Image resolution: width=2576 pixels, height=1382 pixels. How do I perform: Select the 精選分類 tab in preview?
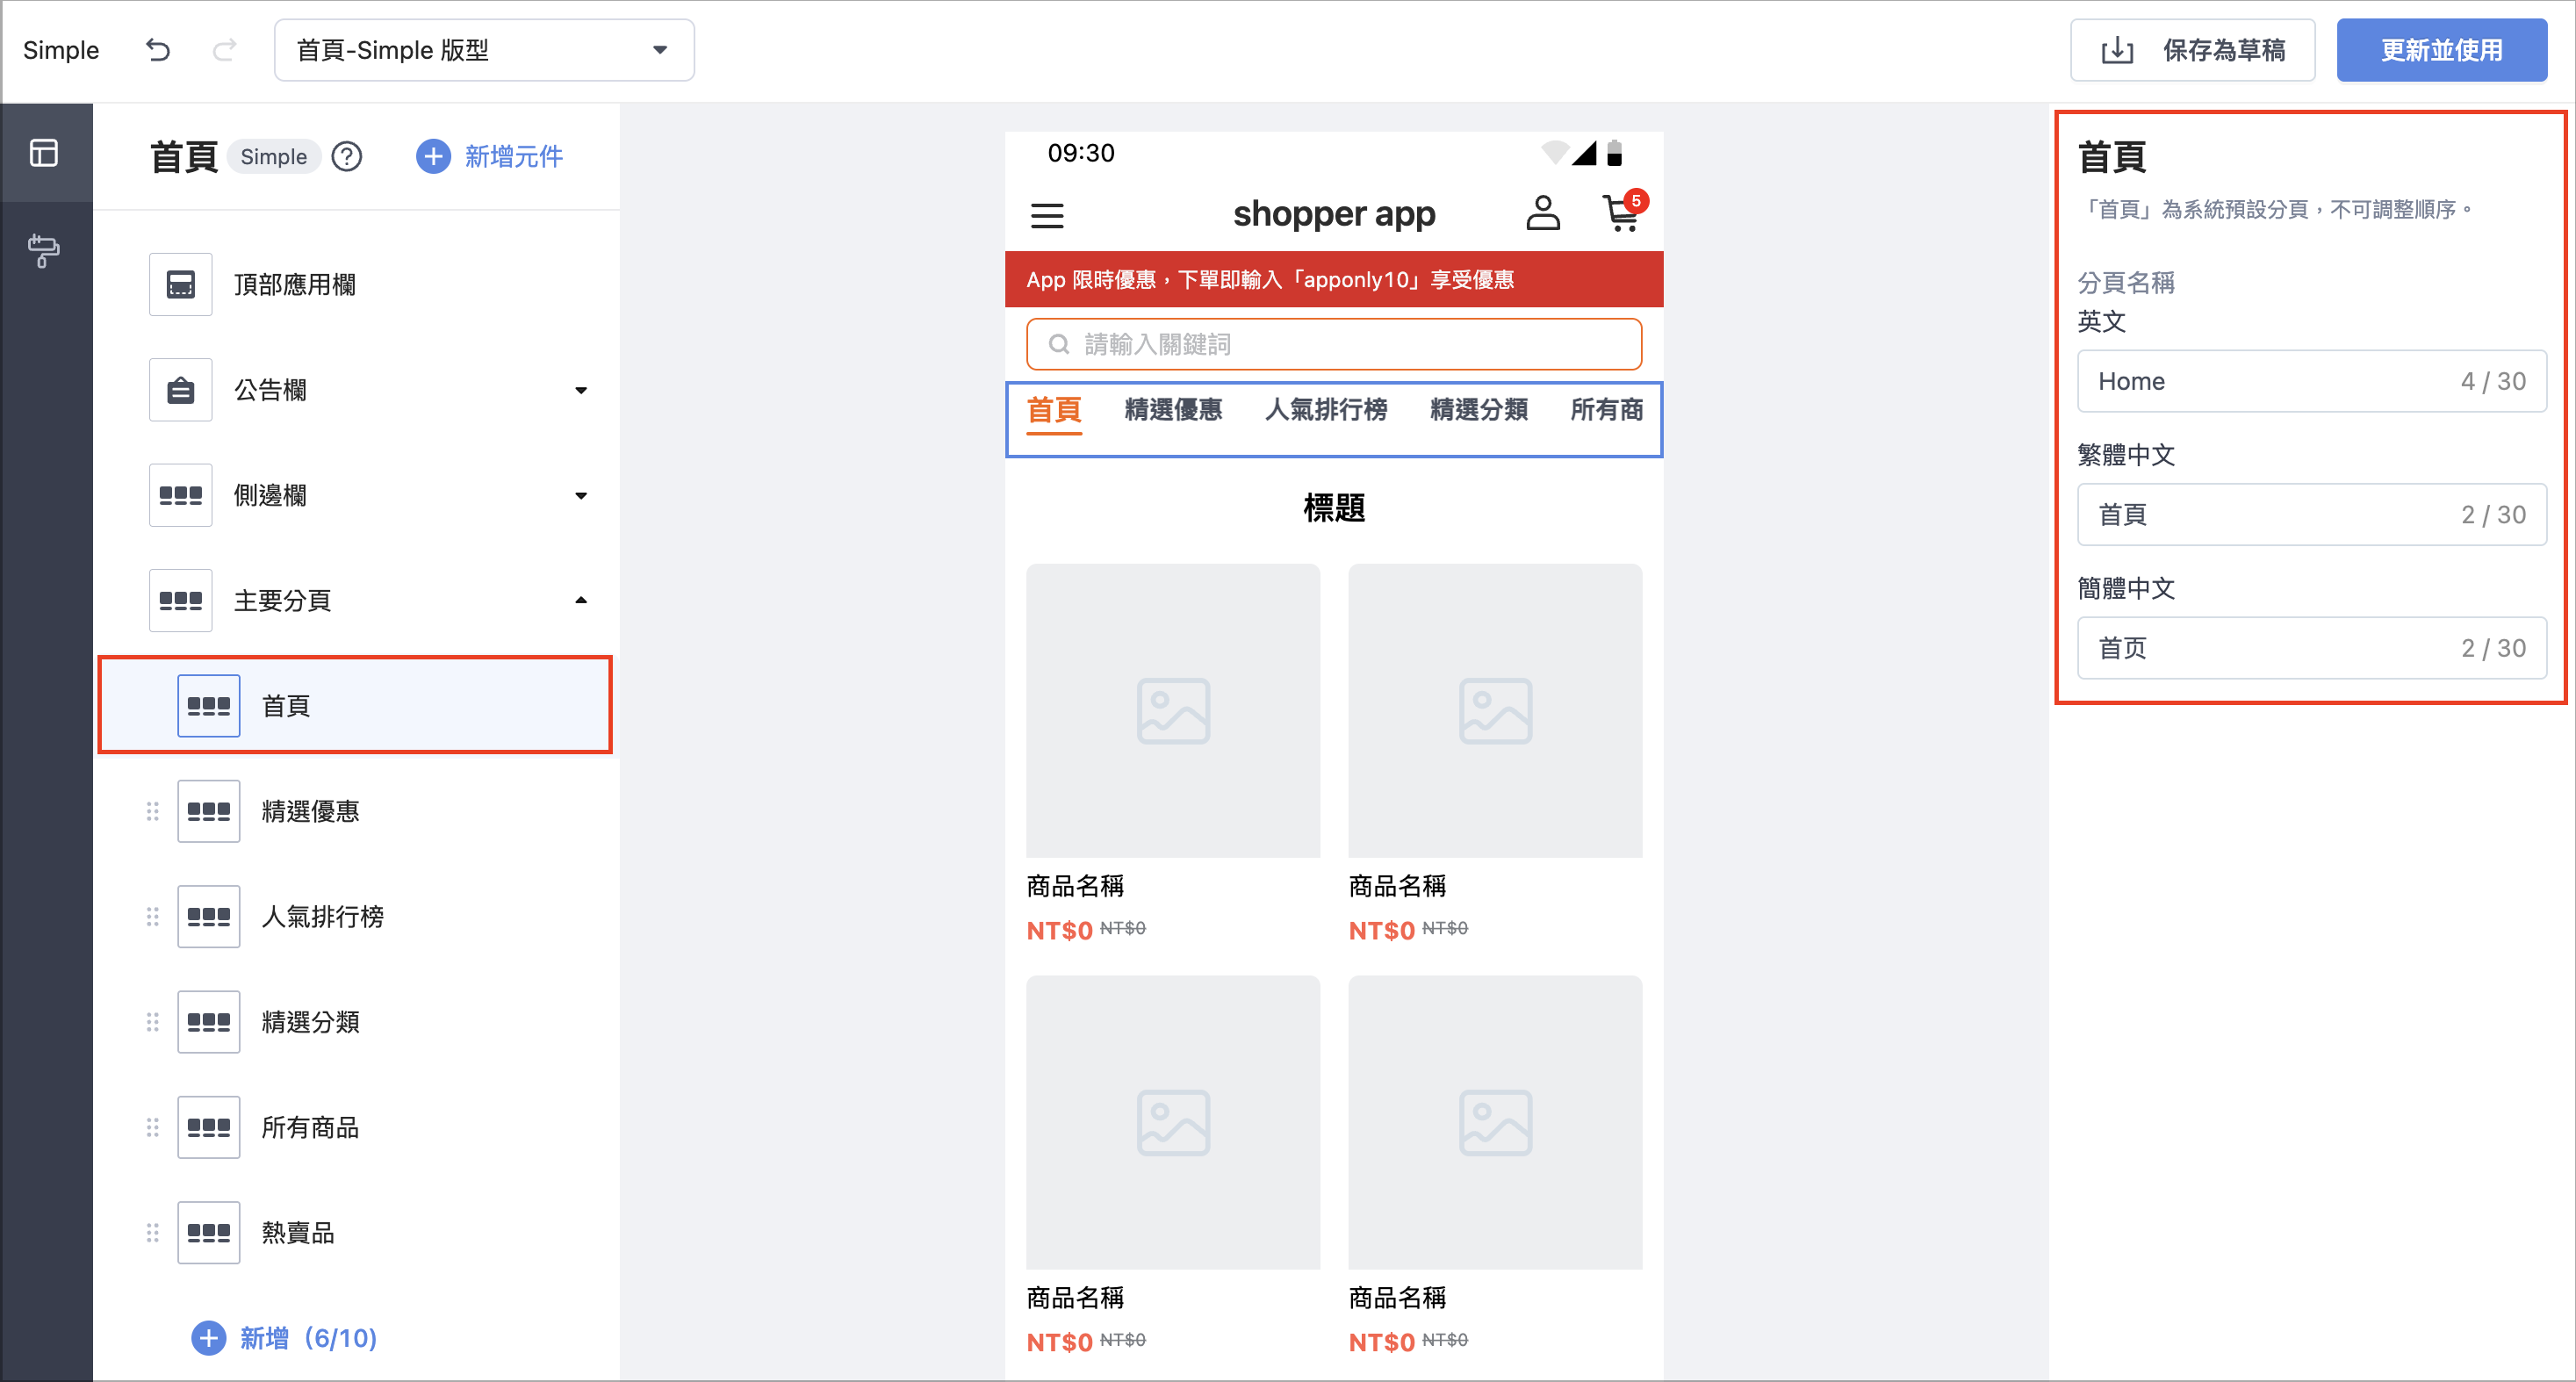tap(1479, 410)
